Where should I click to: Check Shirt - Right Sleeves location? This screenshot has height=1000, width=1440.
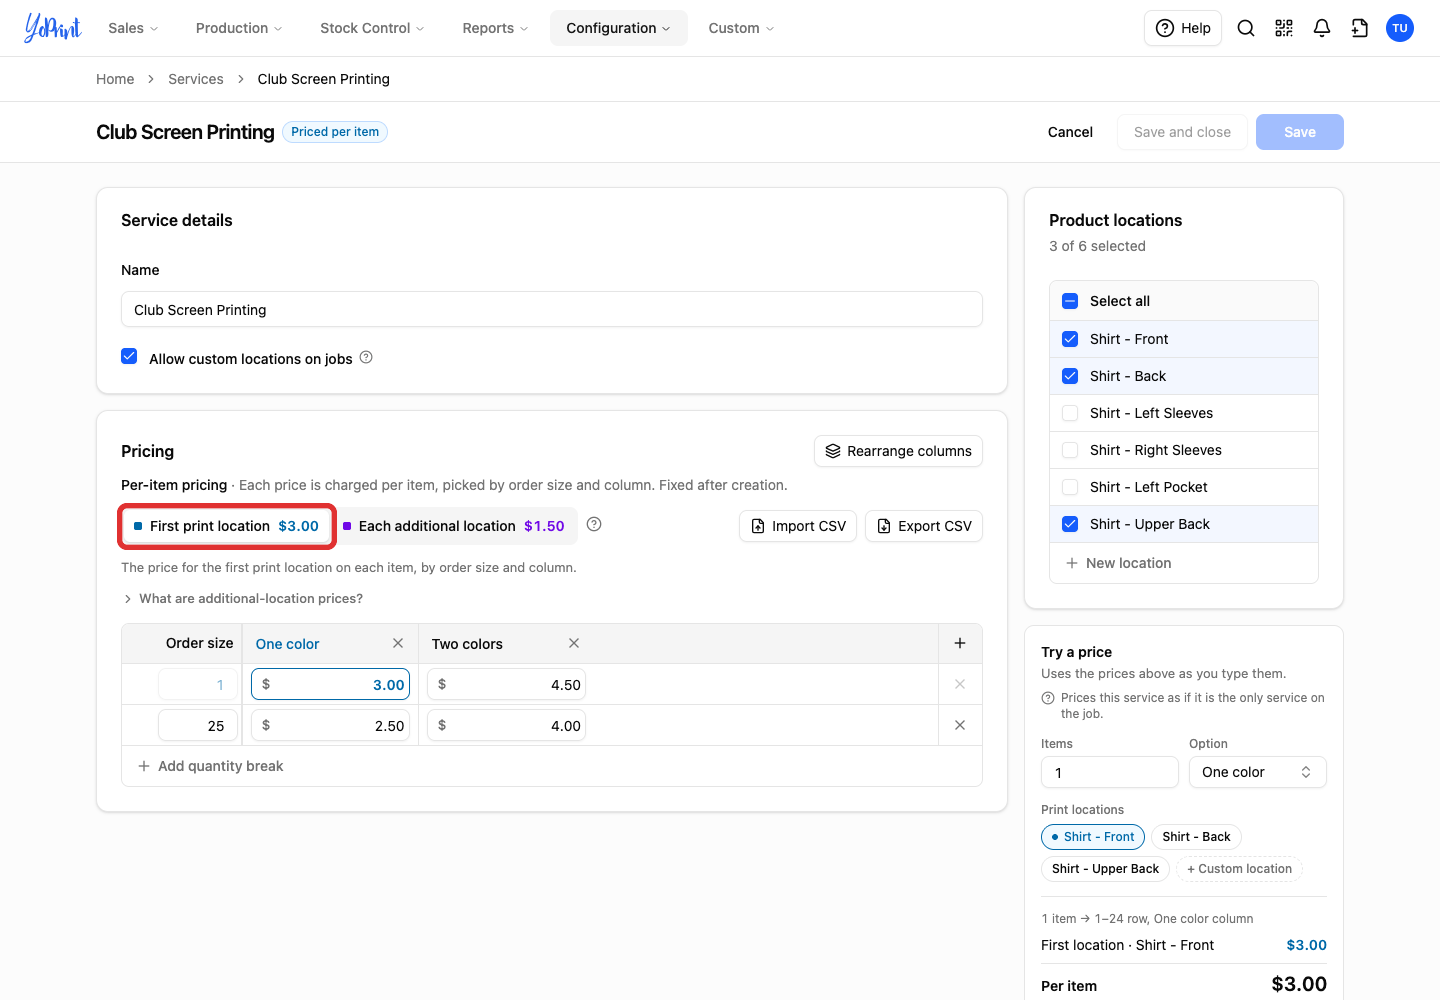tap(1070, 450)
